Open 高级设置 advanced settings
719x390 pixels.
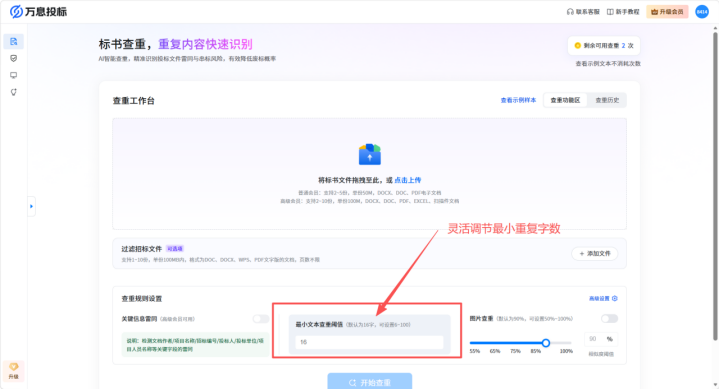(x=603, y=298)
